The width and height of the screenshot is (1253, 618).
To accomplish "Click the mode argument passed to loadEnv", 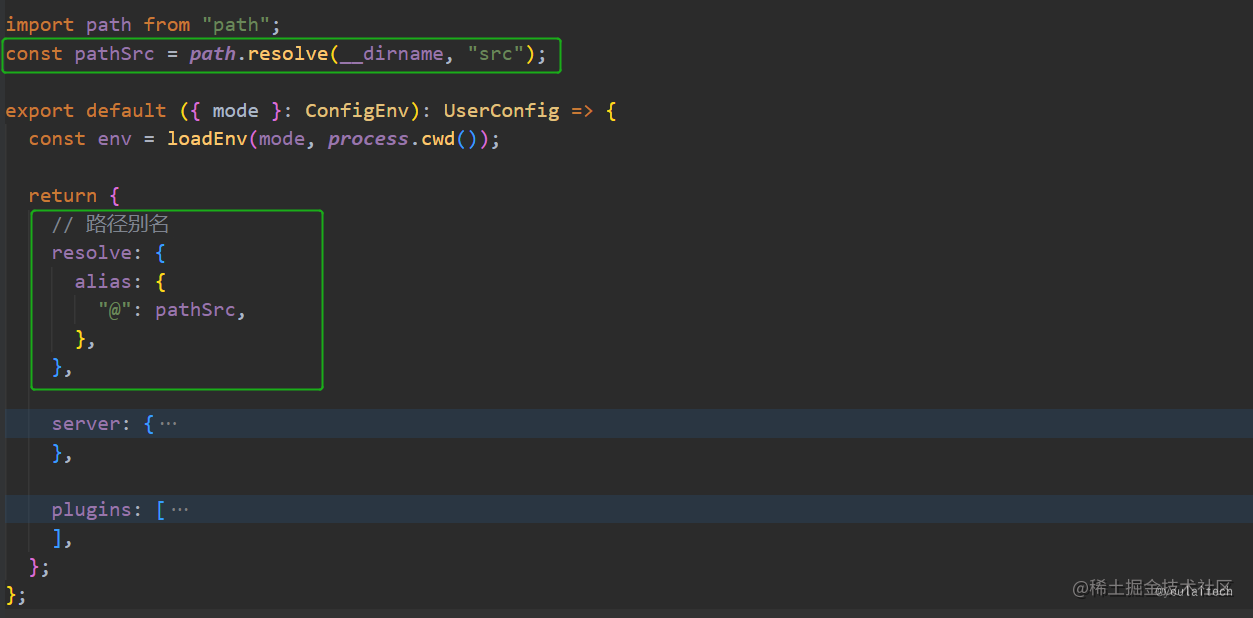I will (x=281, y=139).
